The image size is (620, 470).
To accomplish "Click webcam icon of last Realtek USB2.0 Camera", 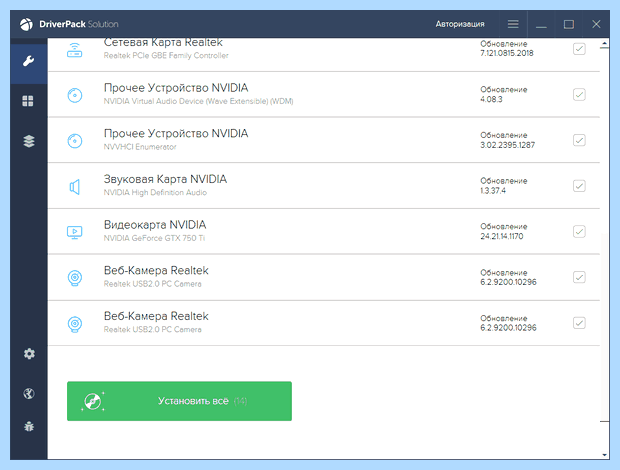I will point(75,324).
